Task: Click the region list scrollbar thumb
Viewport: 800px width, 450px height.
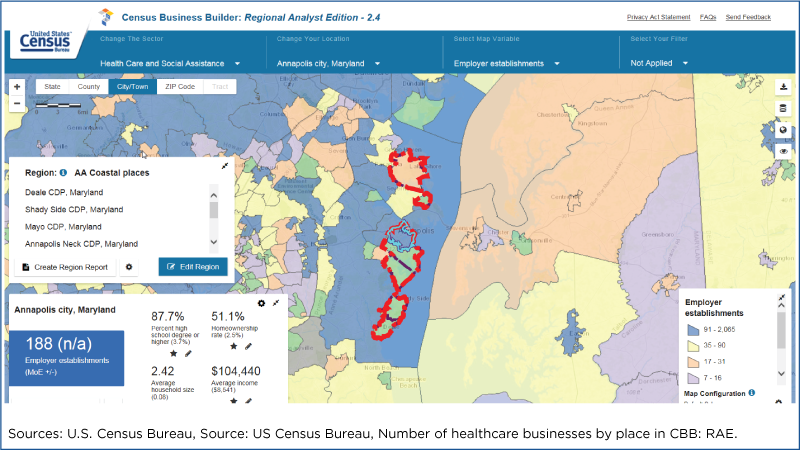Action: (214, 210)
